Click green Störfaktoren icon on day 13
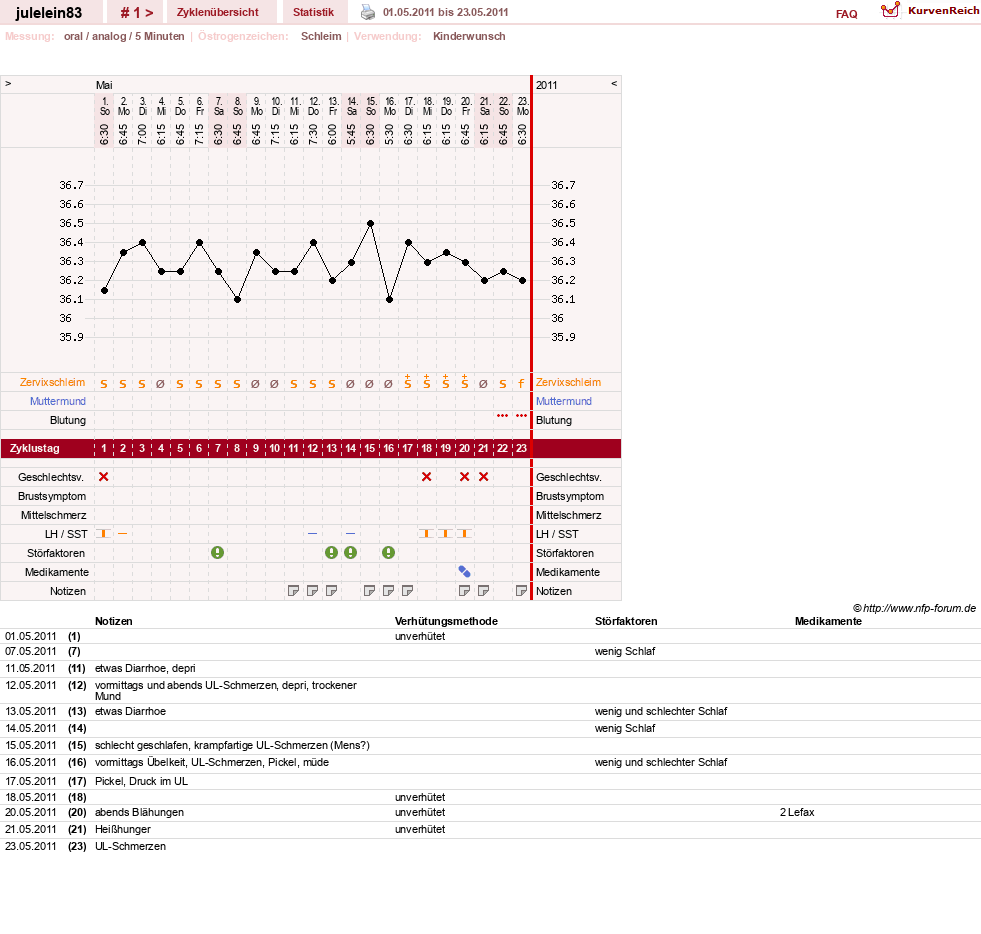Viewport: 981px width, 934px height. click(x=332, y=552)
